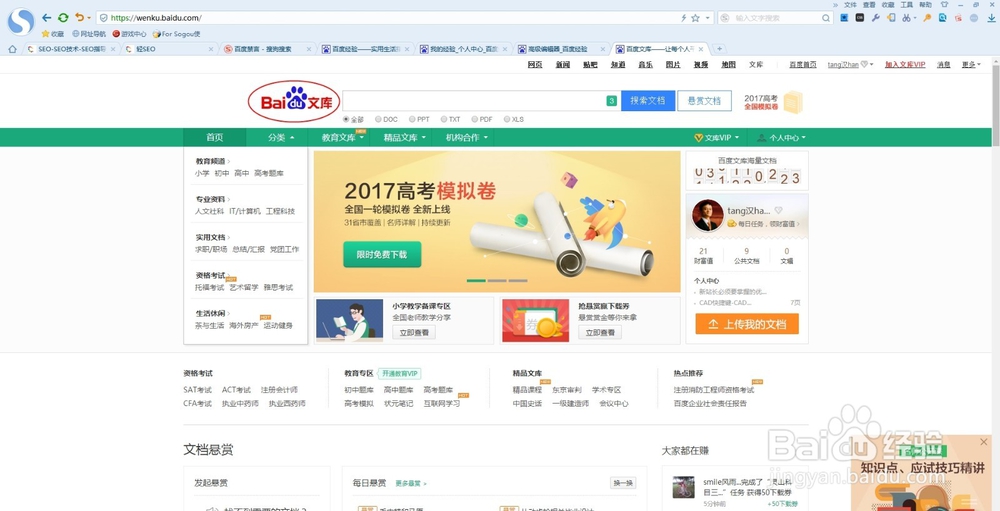Select the 全部 file type radio
Screen dimensions: 1000x511
point(346,119)
